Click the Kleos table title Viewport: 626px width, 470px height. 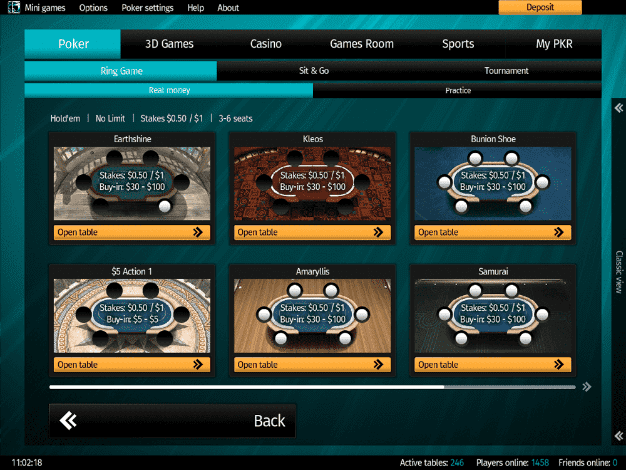tap(313, 139)
